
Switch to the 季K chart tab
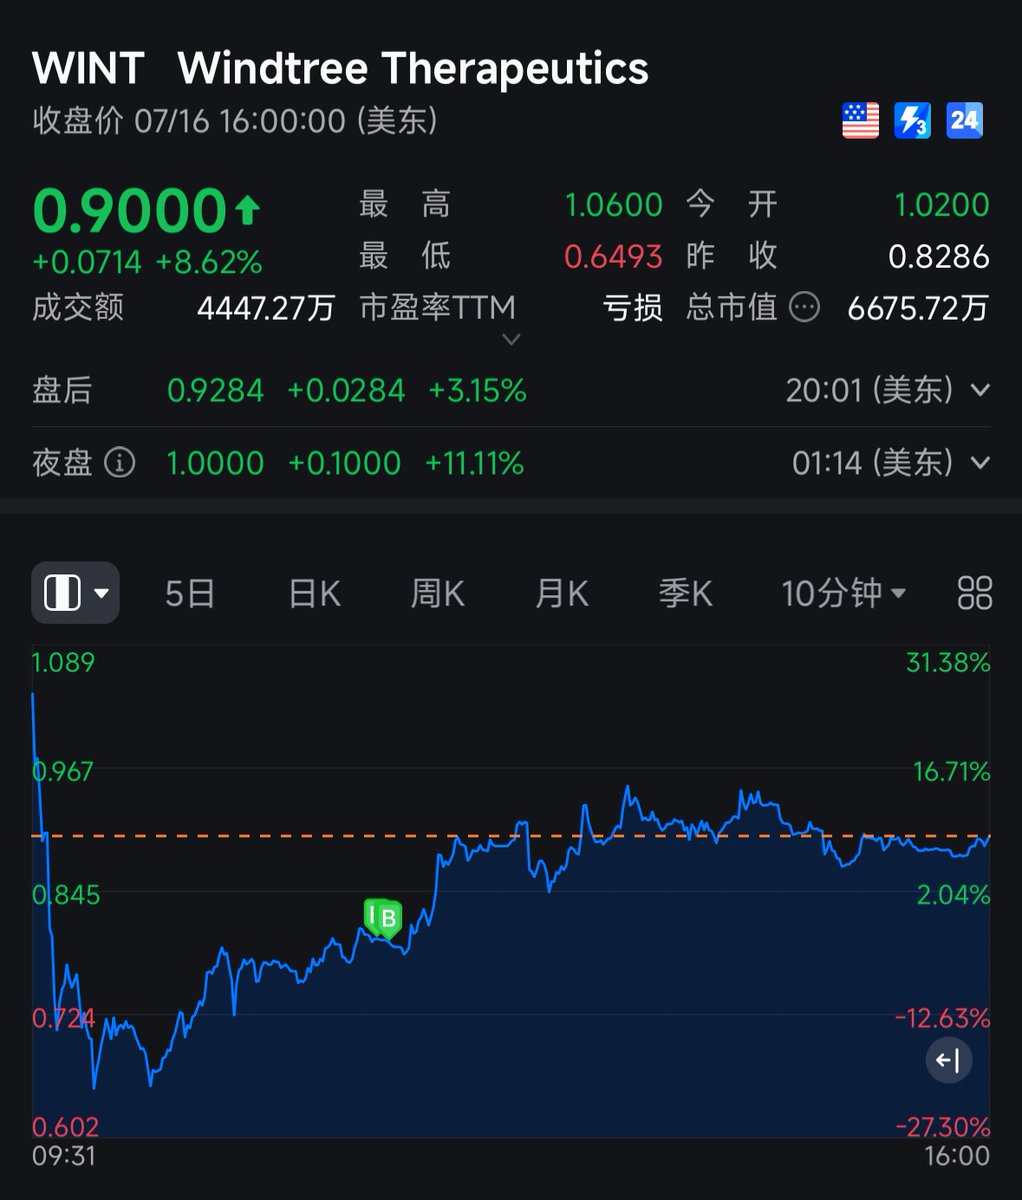point(686,594)
